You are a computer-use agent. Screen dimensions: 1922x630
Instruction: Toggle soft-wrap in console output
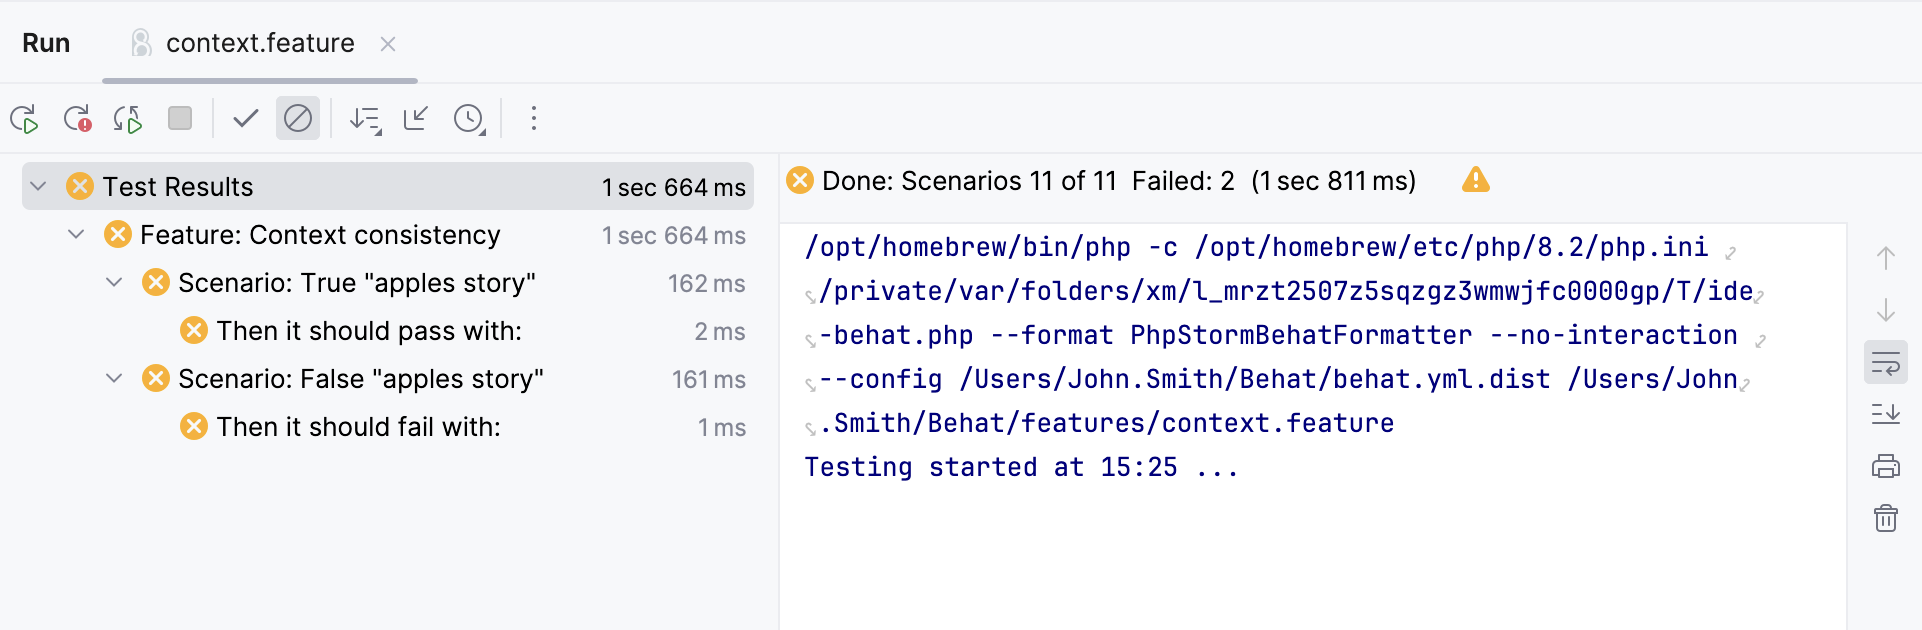point(1886,363)
